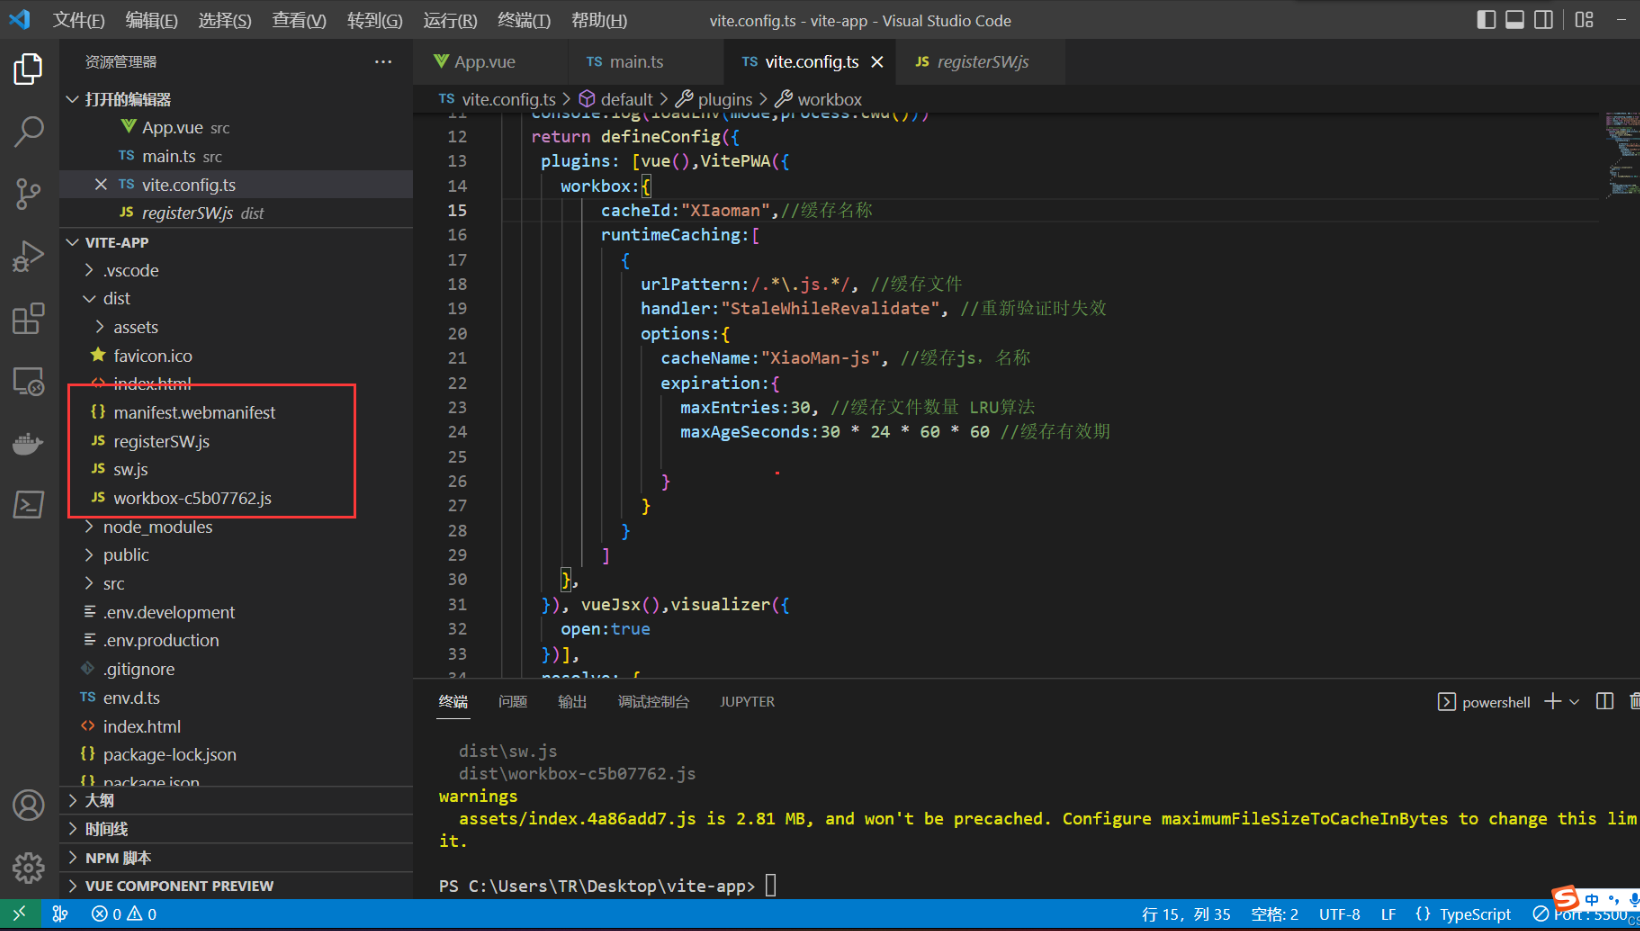1640x931 pixels.
Task: Split the terminal panel
Action: point(1604,702)
